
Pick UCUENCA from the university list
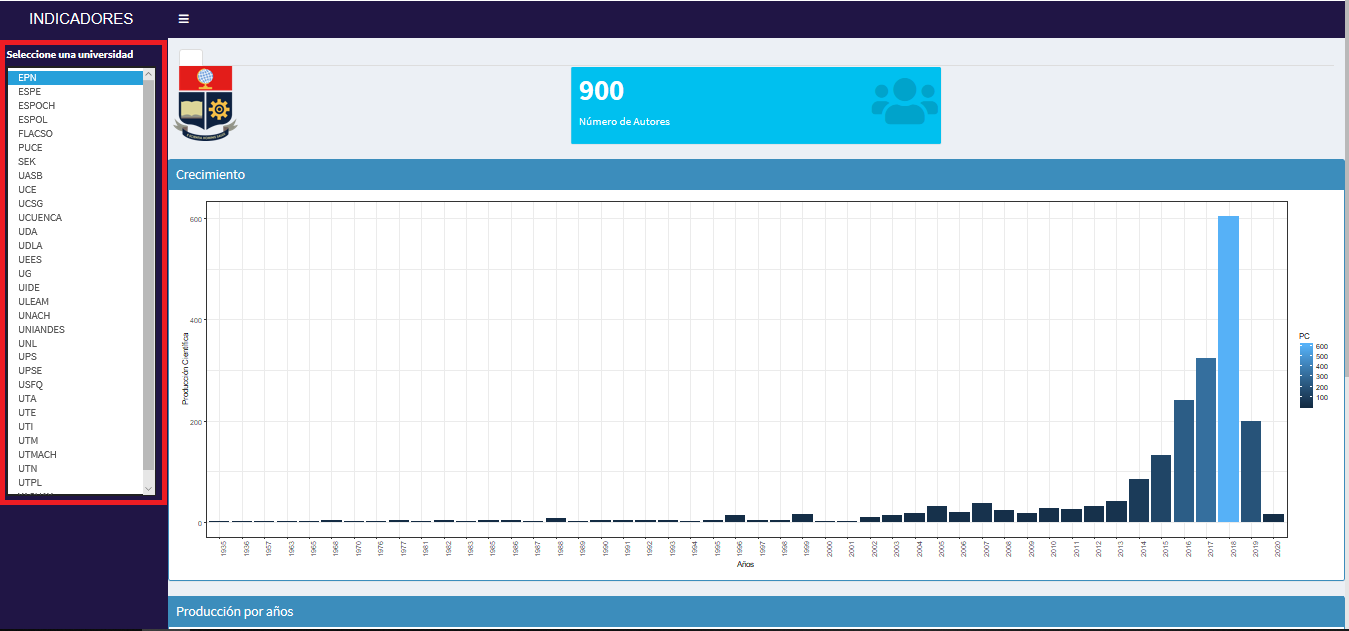point(40,218)
